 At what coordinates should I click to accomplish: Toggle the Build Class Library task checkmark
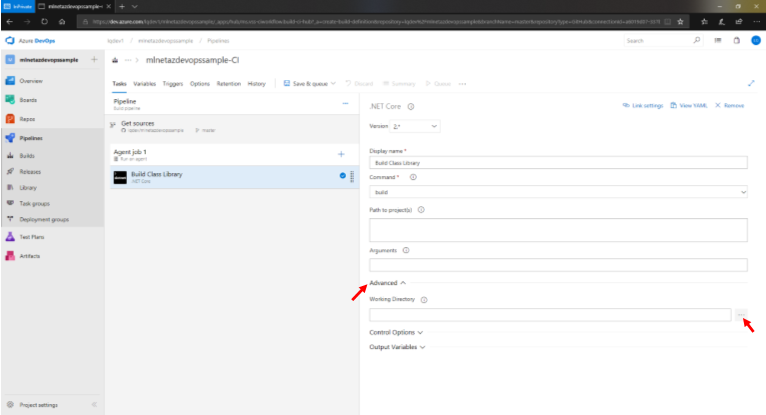click(342, 176)
